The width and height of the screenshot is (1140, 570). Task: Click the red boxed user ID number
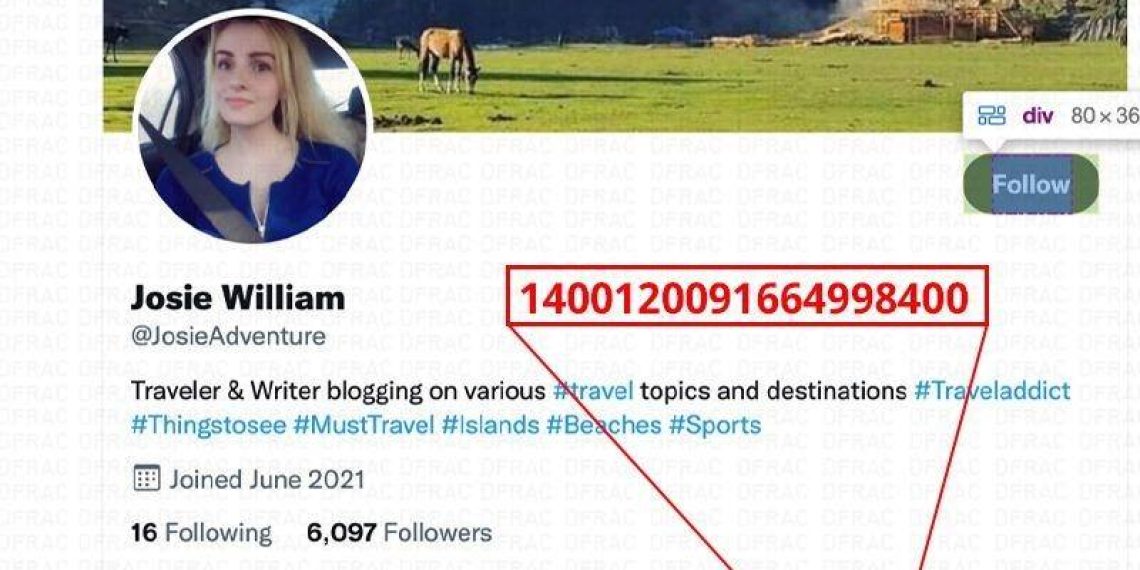747,295
